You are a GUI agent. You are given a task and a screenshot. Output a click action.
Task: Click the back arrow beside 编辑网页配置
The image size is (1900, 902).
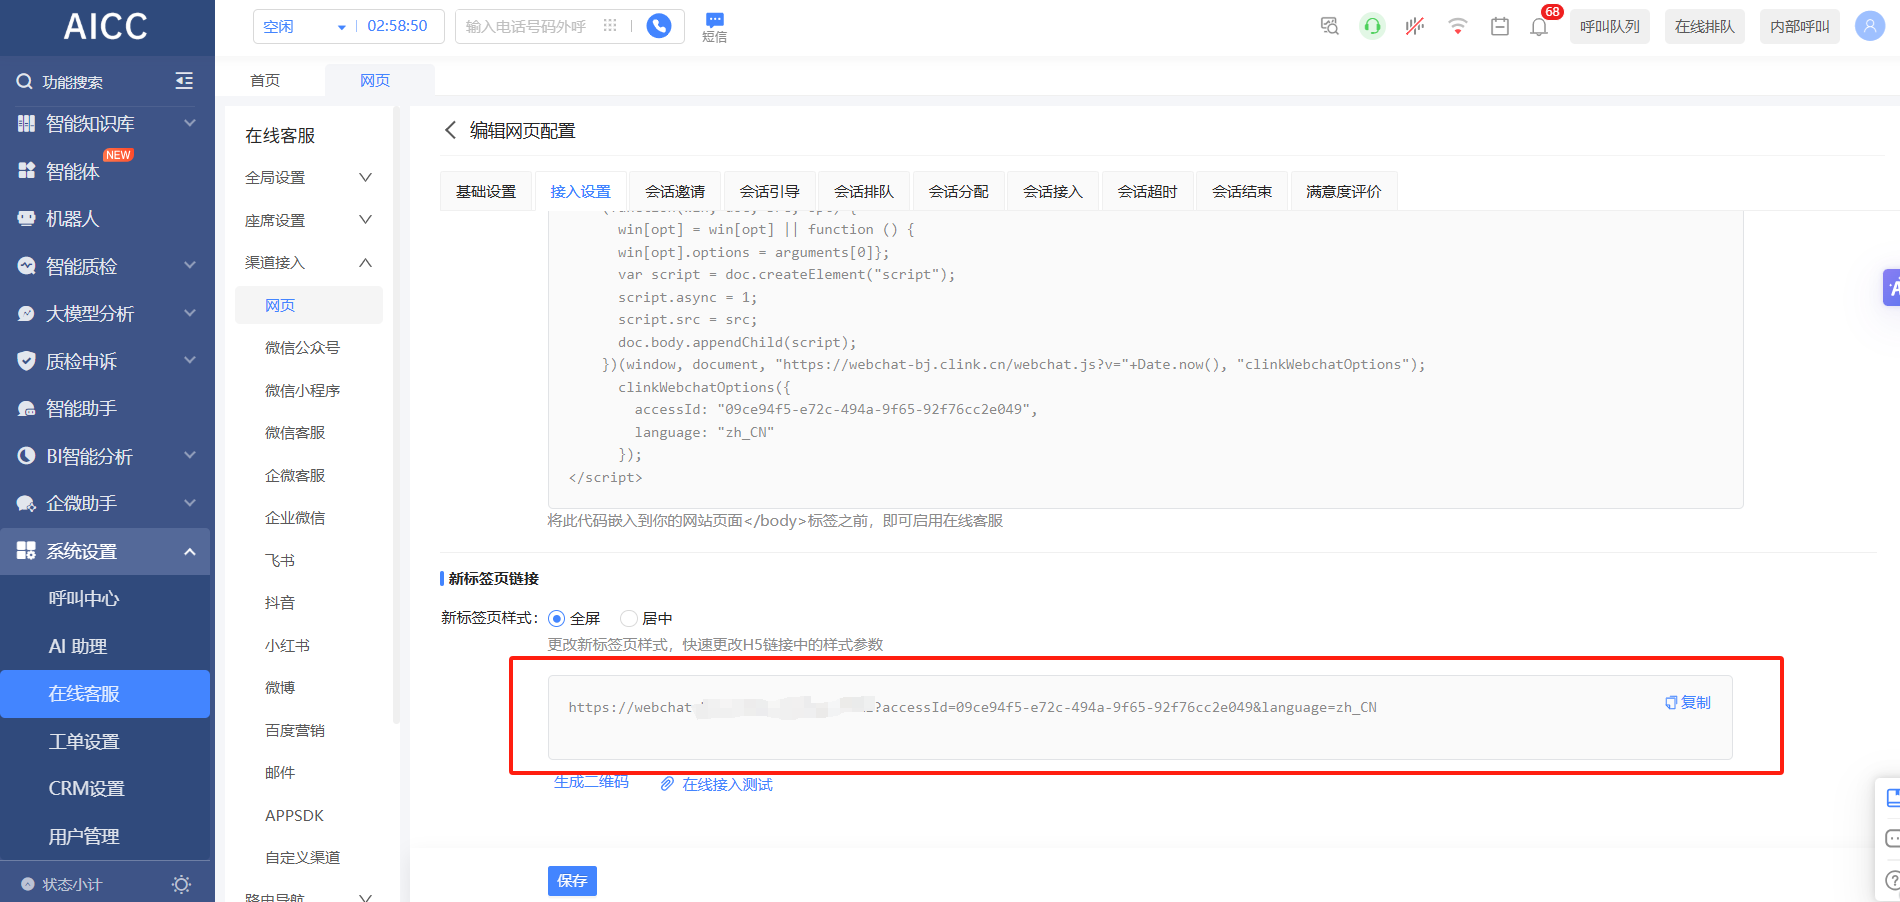[450, 130]
